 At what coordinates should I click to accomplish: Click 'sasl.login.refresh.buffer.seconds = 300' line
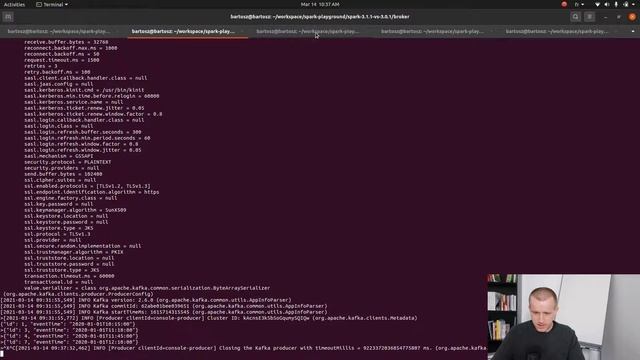[83, 132]
